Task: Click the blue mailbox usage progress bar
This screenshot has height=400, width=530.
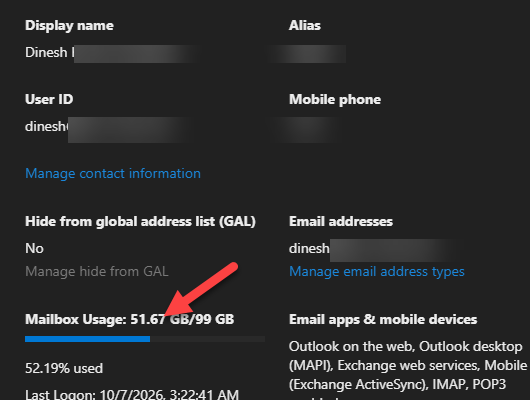Action: pyautogui.click(x=145, y=339)
